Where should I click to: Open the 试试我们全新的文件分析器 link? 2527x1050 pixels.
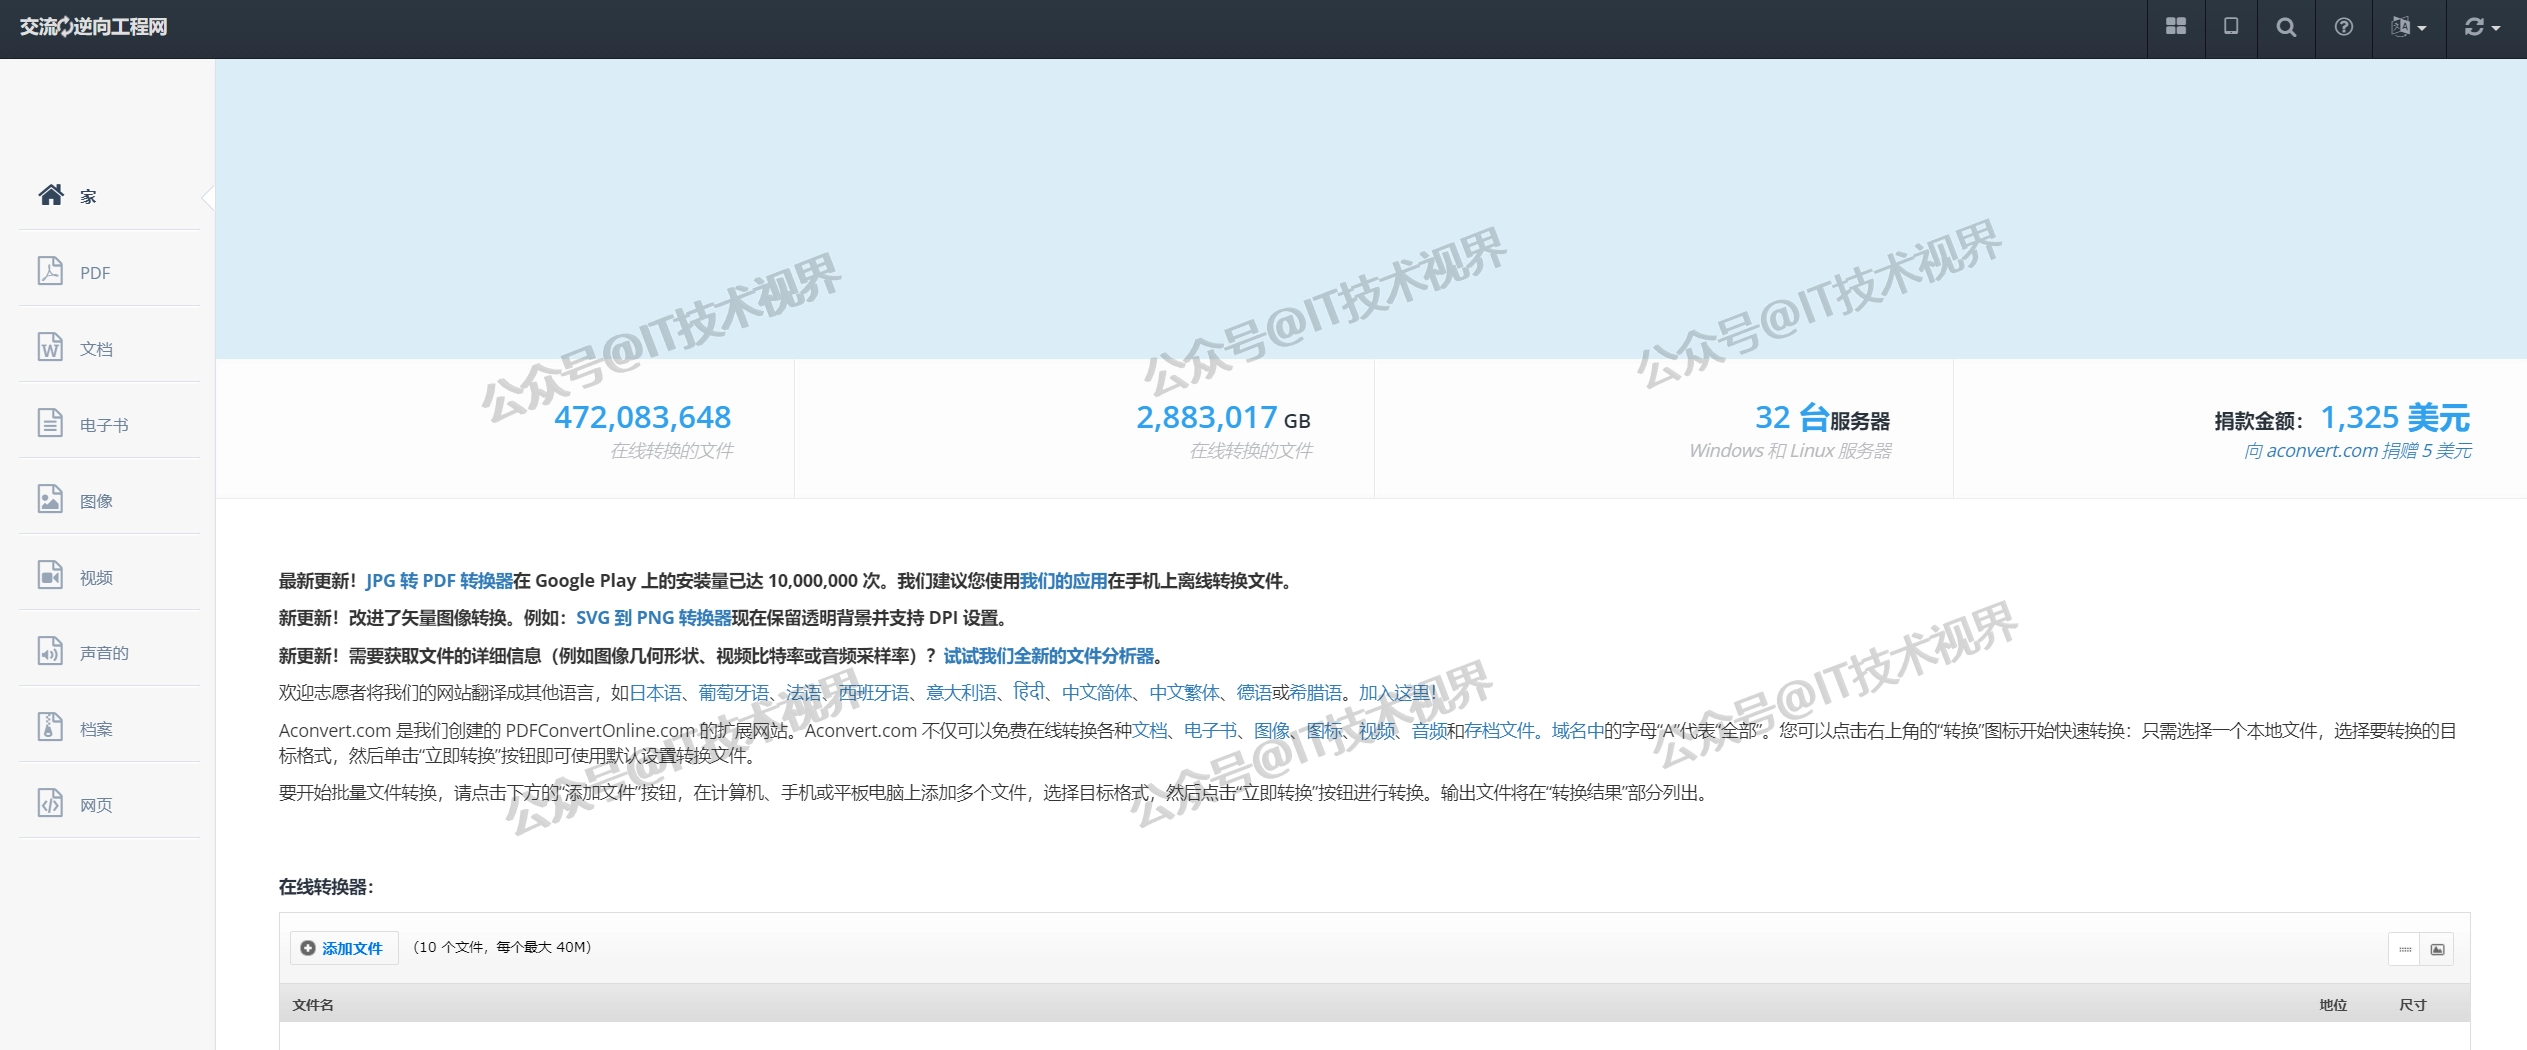tap(1049, 656)
